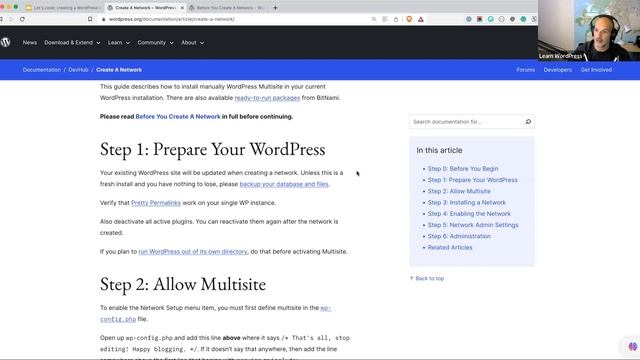
Task: Open run WordPress out of its own directory link
Action: pos(193,252)
